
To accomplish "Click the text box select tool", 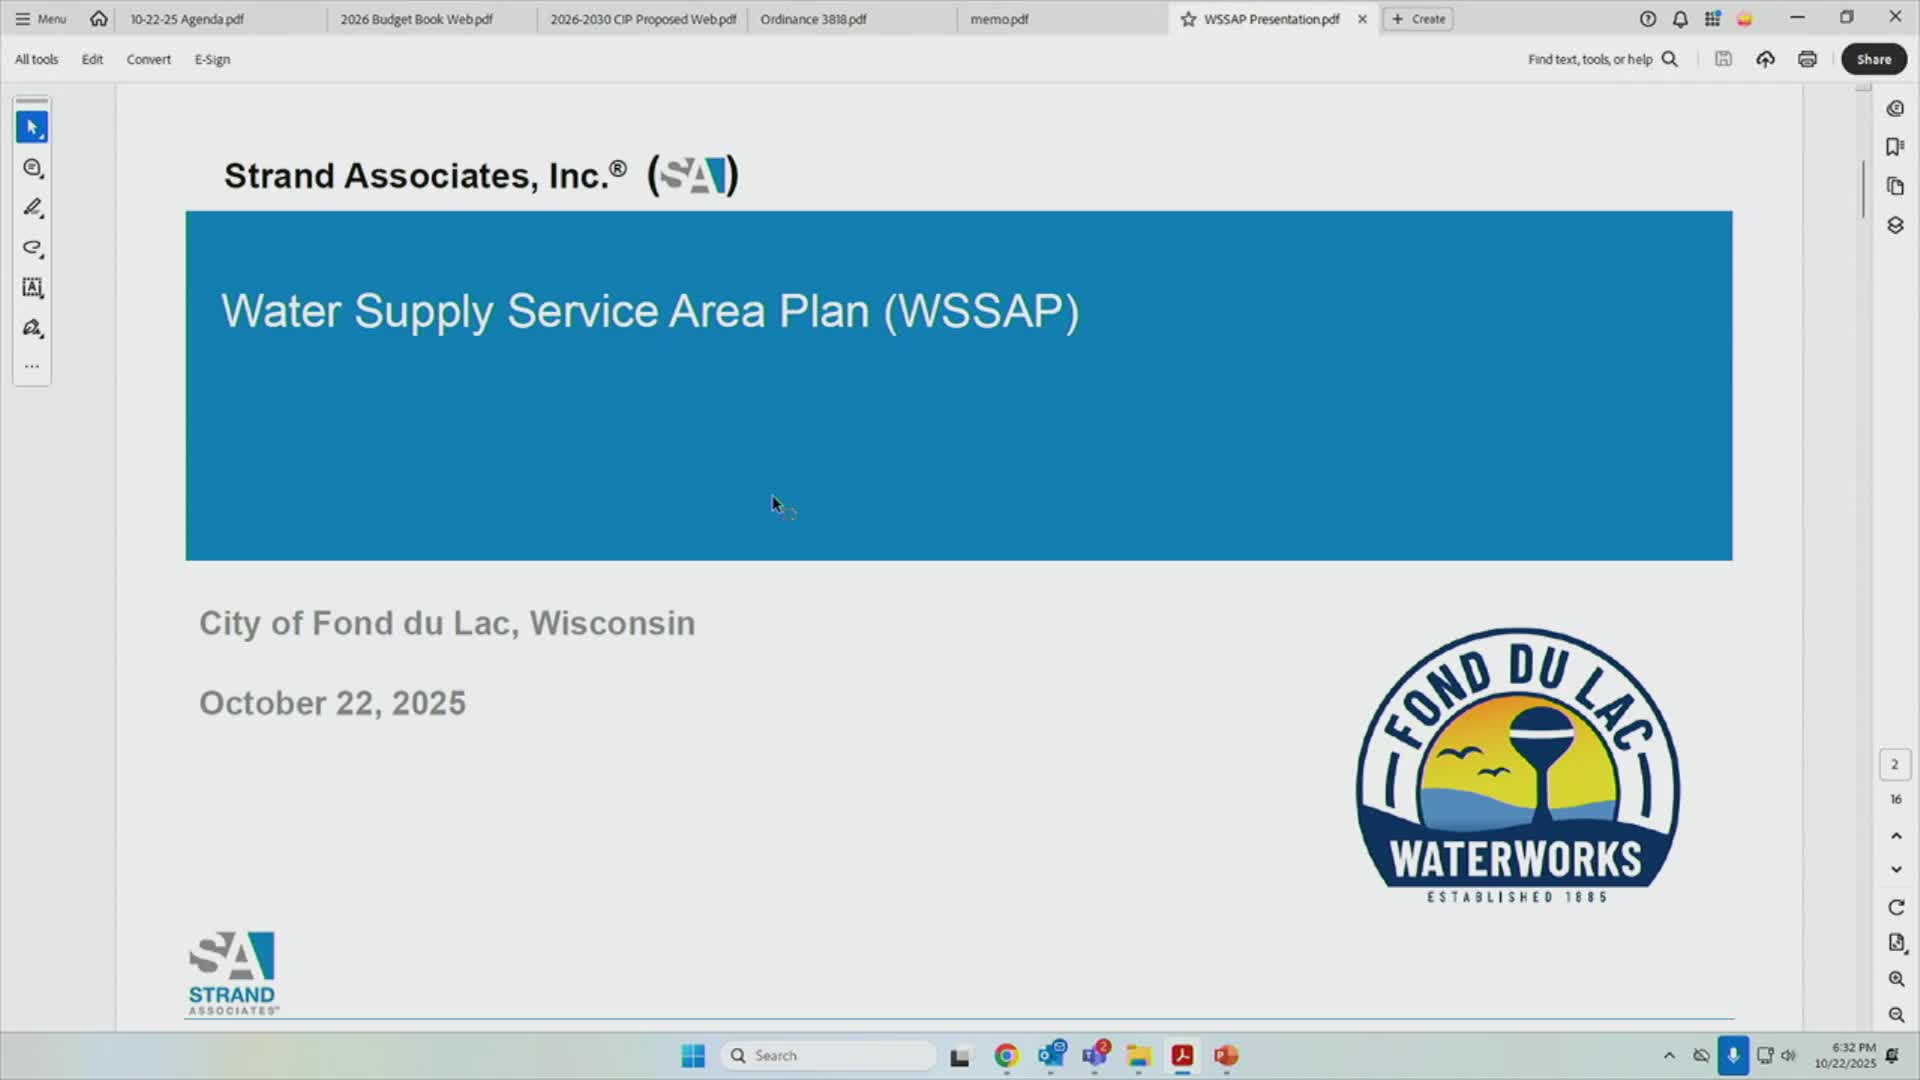I will tap(32, 288).
